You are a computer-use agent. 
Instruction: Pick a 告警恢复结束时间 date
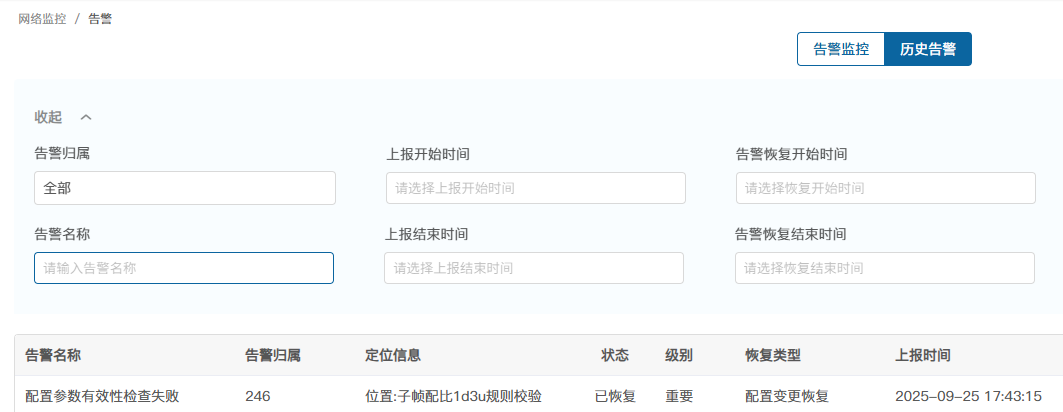(884, 268)
